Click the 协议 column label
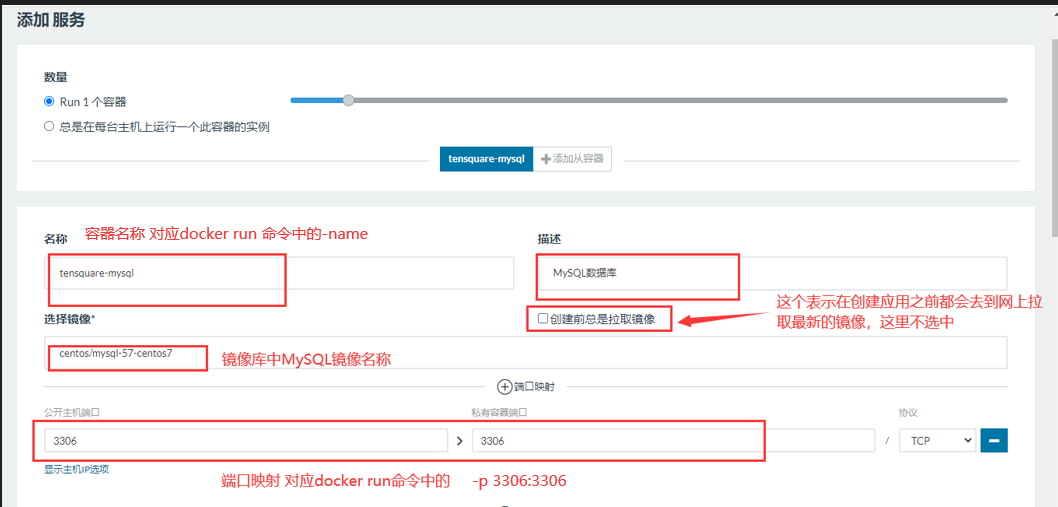The width and height of the screenshot is (1058, 507). click(908, 412)
